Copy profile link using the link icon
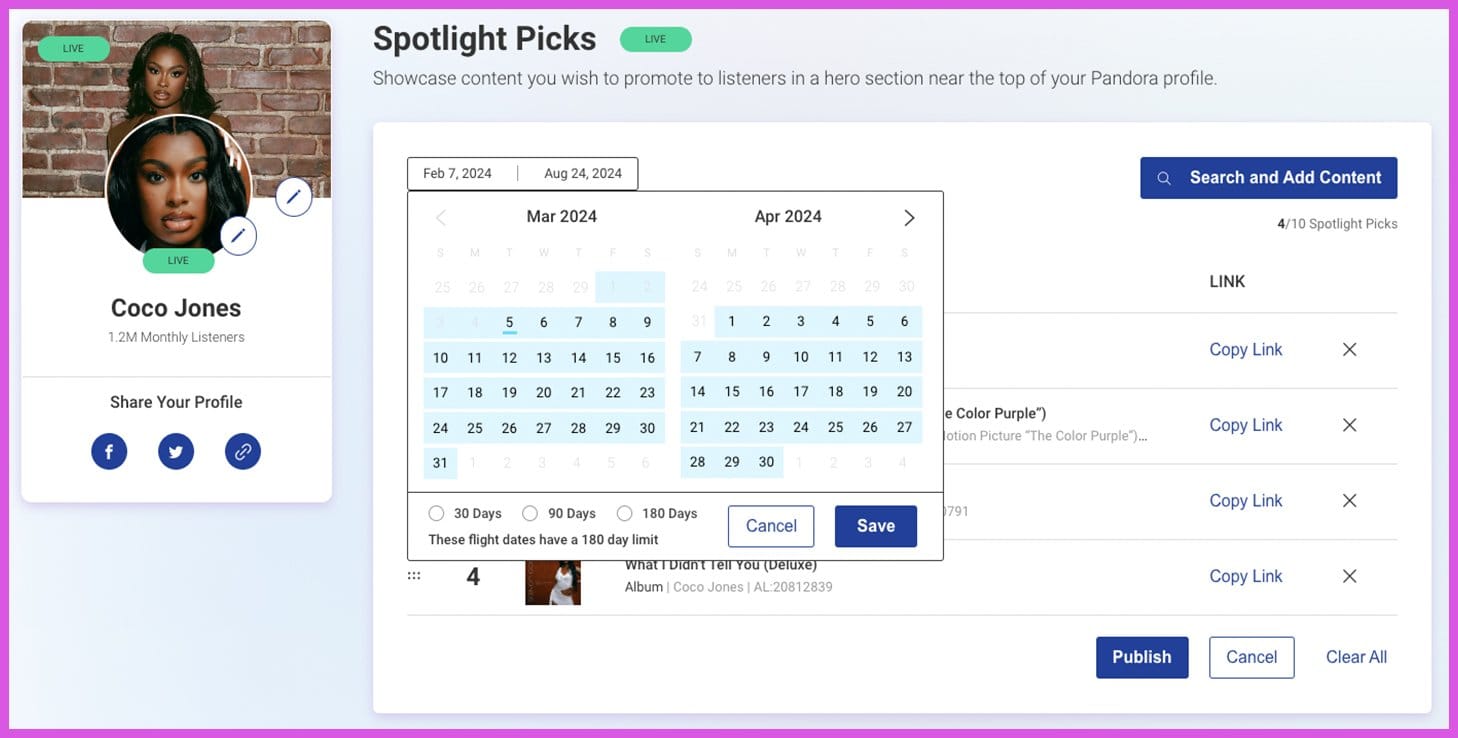The height and width of the screenshot is (738, 1458). 242,451
